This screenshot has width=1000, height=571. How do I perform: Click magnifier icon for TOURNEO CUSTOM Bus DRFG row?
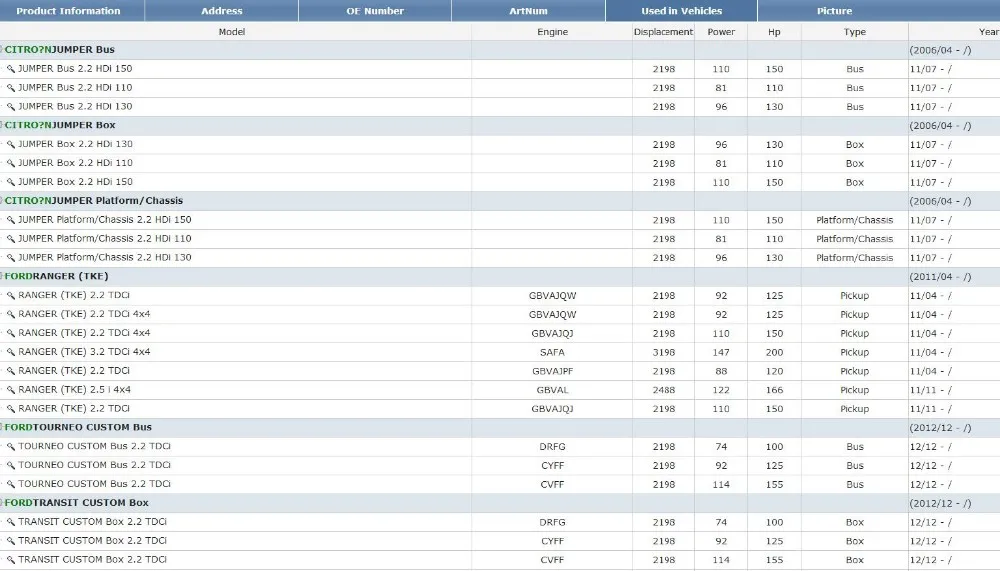(x=11, y=447)
